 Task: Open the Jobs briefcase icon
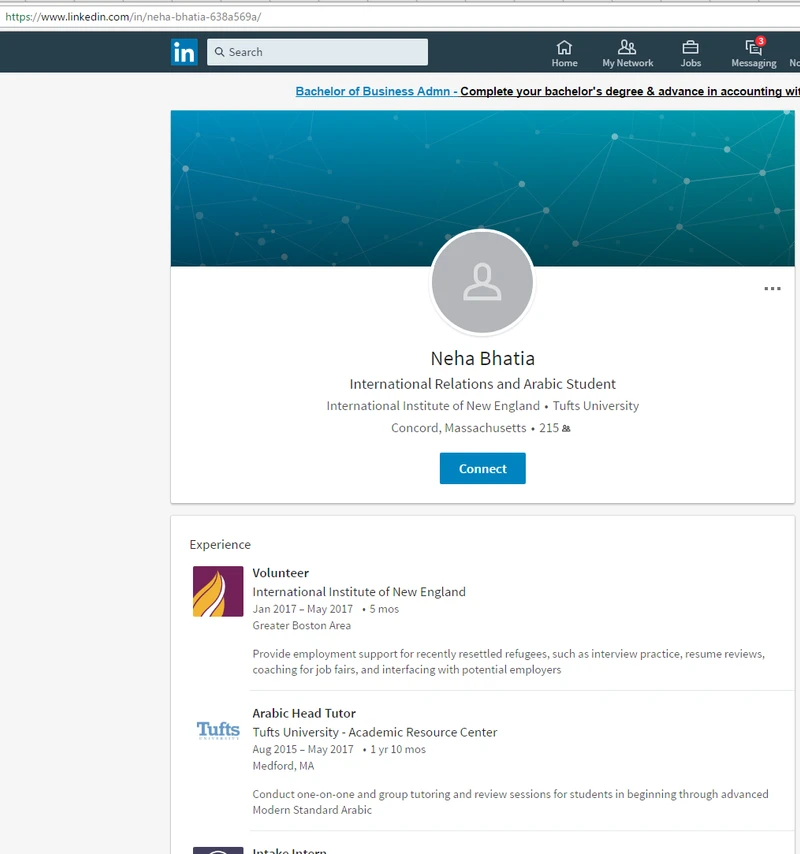[690, 54]
